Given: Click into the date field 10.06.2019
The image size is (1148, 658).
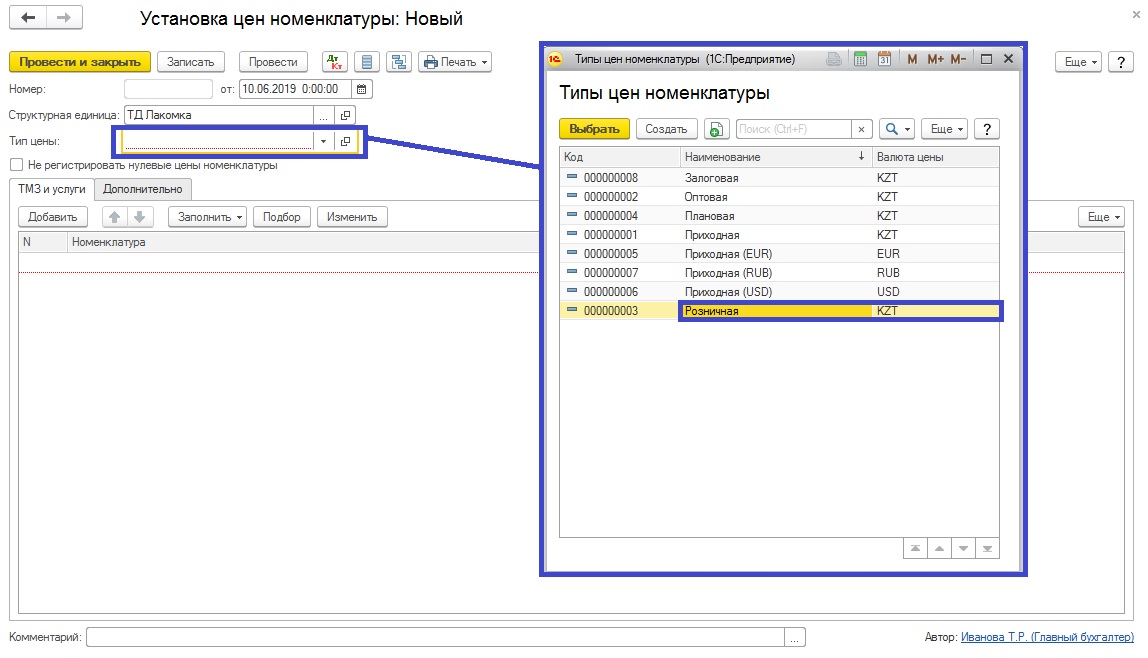Looking at the screenshot, I should 296,89.
